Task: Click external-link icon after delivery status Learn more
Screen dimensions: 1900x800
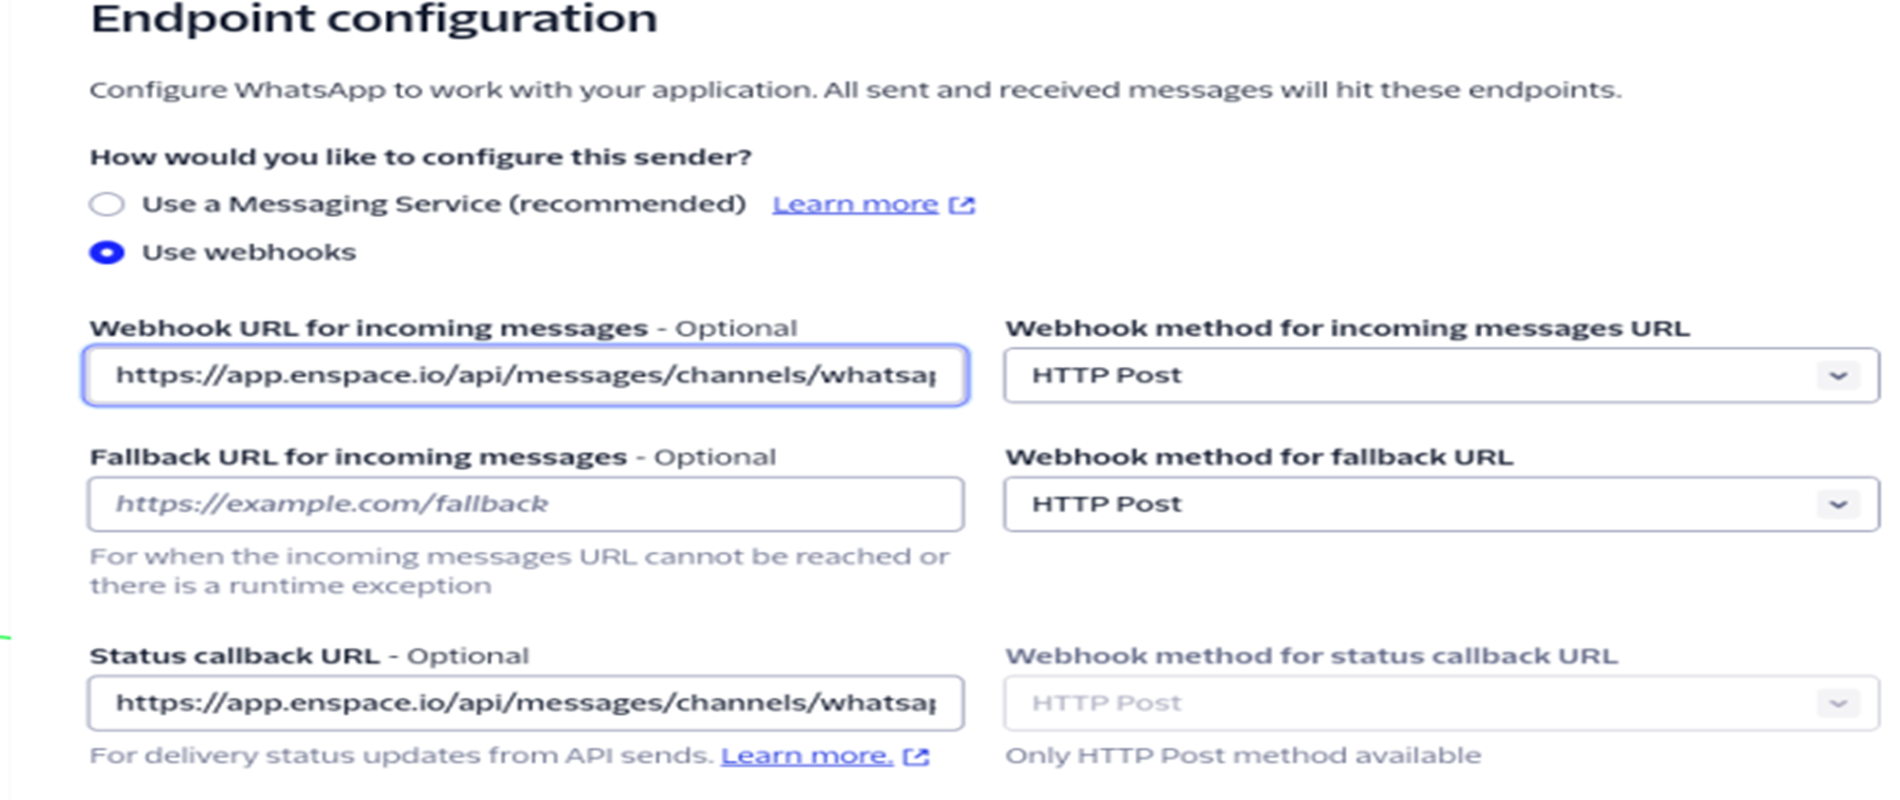Action: point(916,757)
